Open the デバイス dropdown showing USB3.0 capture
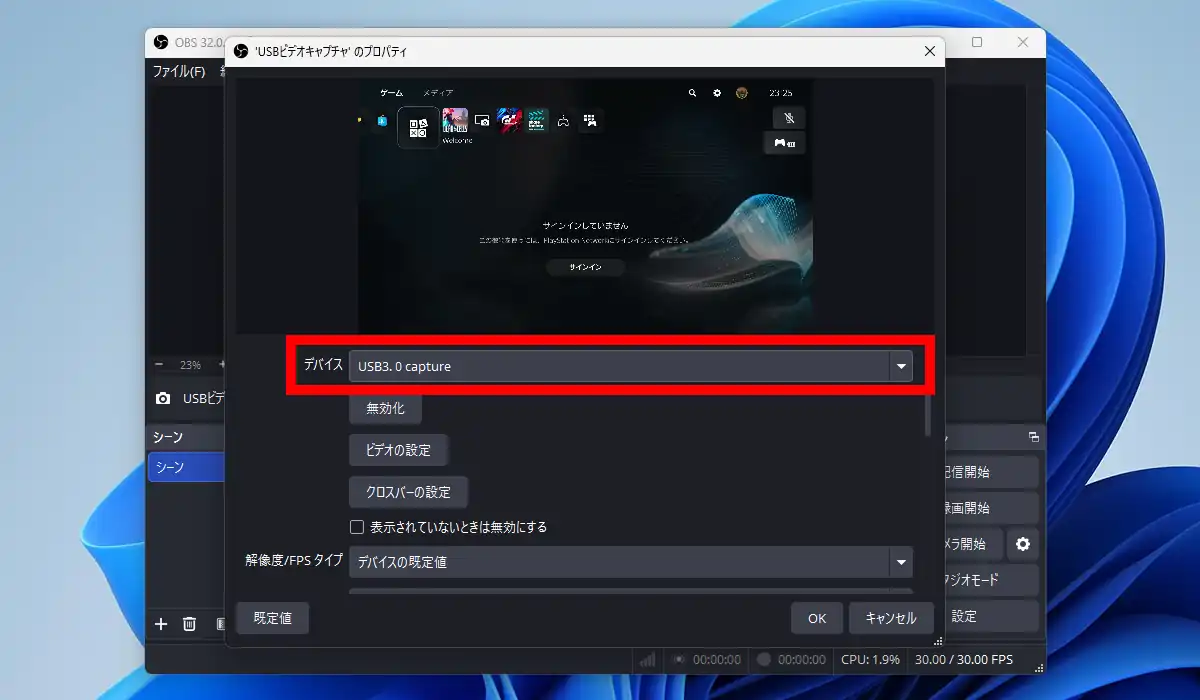1200x700 pixels. click(630, 367)
